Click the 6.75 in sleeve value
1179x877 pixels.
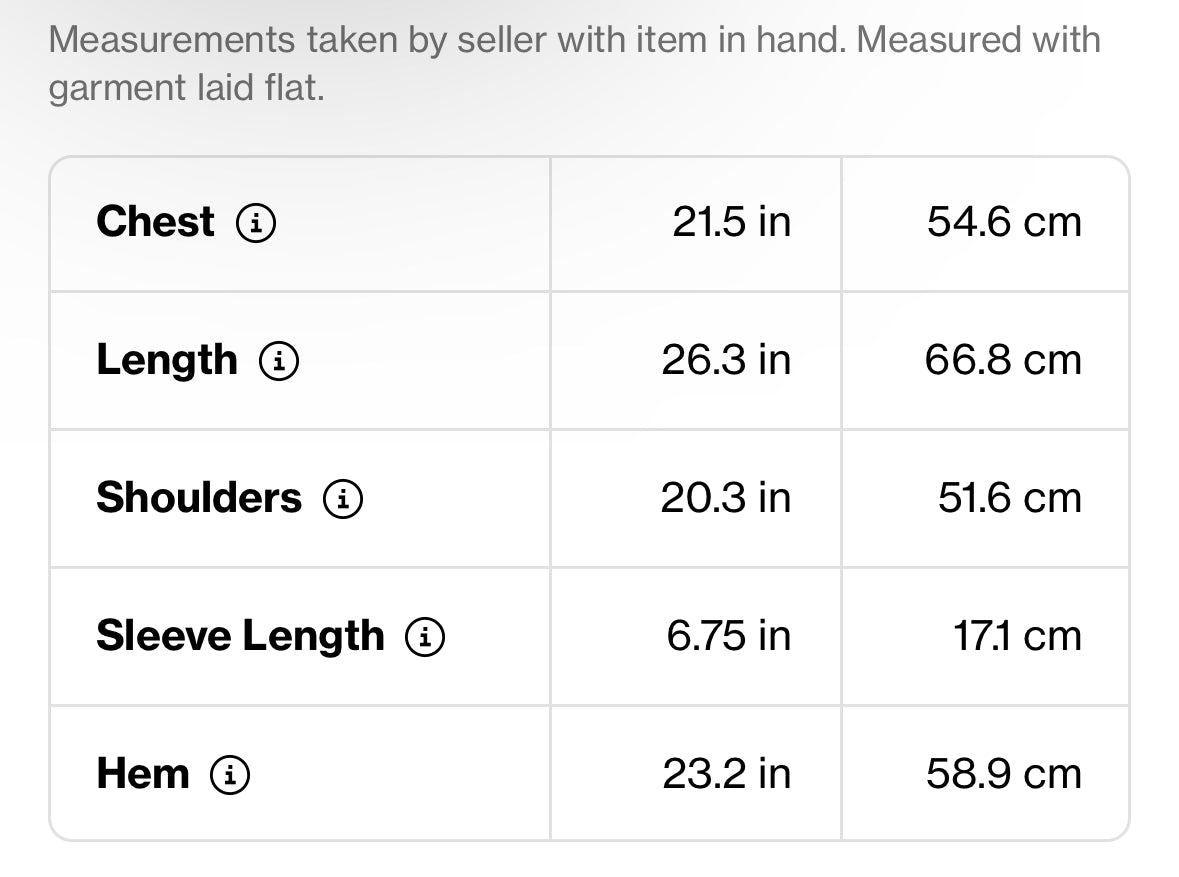coord(729,636)
